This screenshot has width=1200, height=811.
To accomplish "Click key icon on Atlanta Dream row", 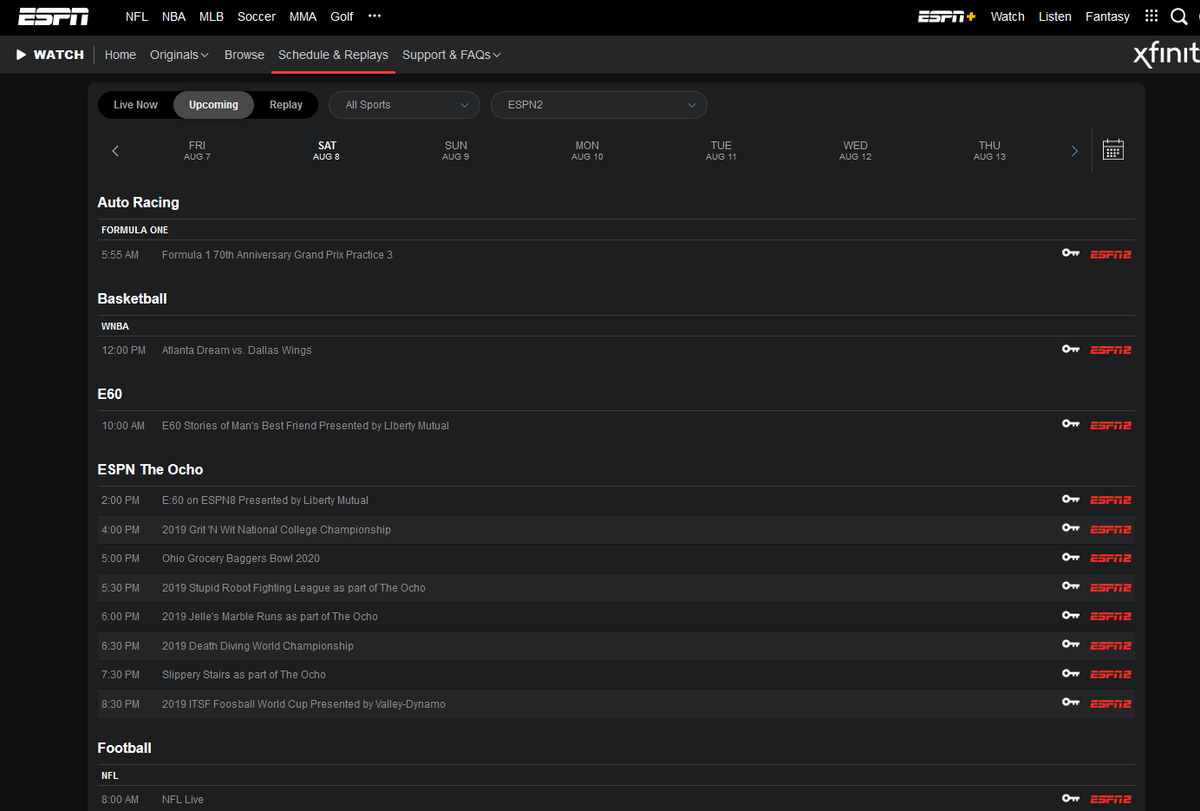I will click(1071, 350).
